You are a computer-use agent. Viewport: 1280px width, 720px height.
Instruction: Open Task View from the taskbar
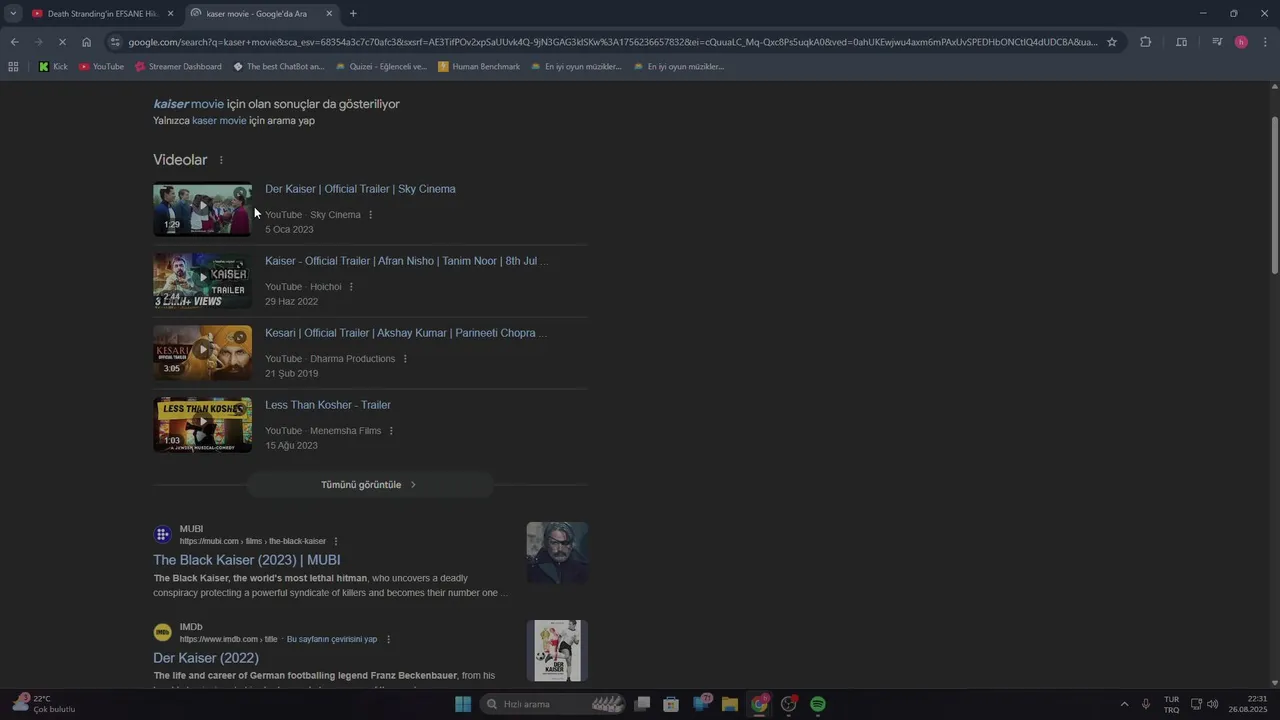(642, 704)
